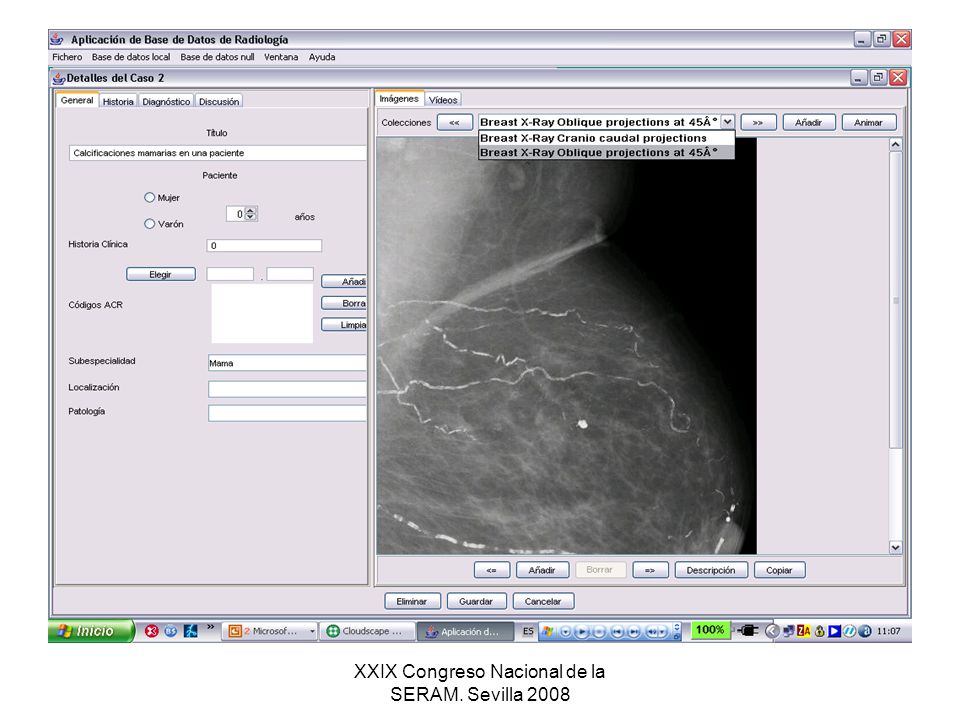Show previous image with <= button
Screen dimensions: 960x720
pos(492,570)
